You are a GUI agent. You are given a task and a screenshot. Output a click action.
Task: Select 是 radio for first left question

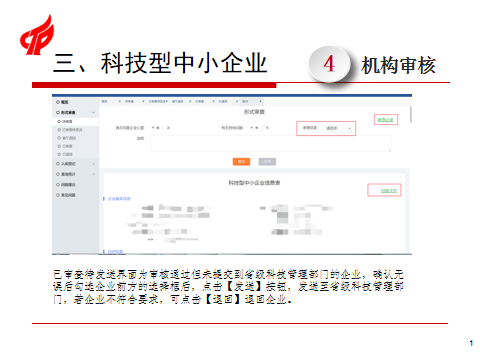(153, 128)
